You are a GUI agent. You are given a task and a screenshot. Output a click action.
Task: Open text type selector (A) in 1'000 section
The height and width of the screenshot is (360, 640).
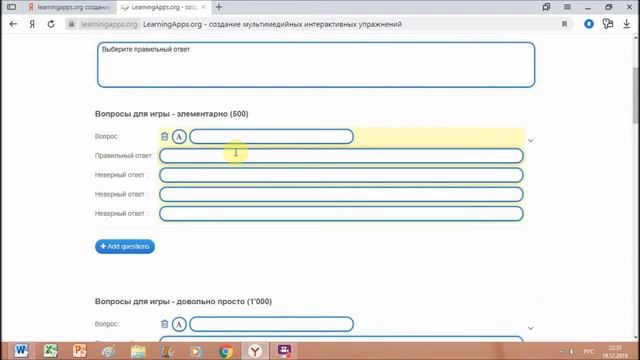(x=179, y=324)
